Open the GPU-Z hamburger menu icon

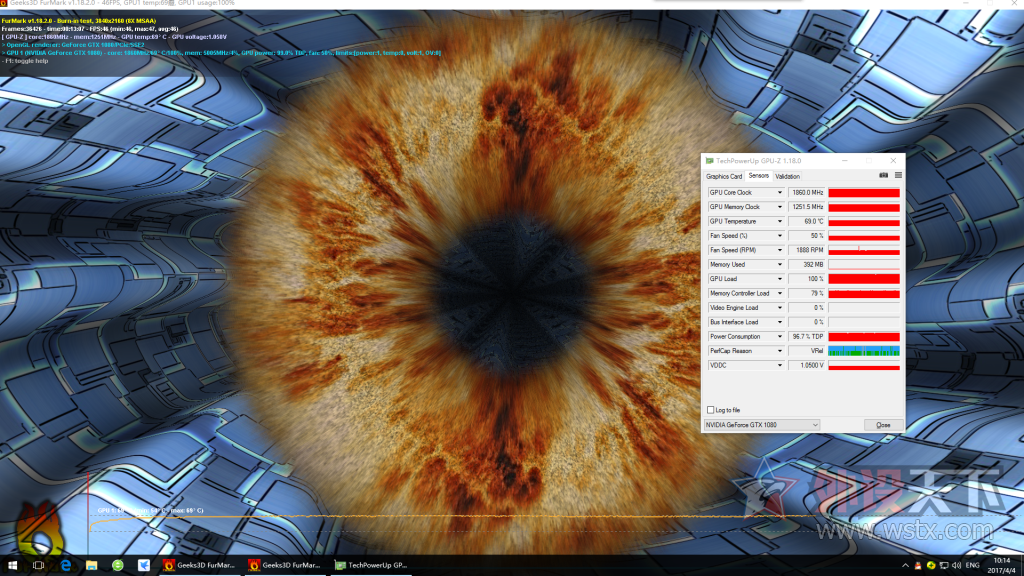(x=899, y=176)
